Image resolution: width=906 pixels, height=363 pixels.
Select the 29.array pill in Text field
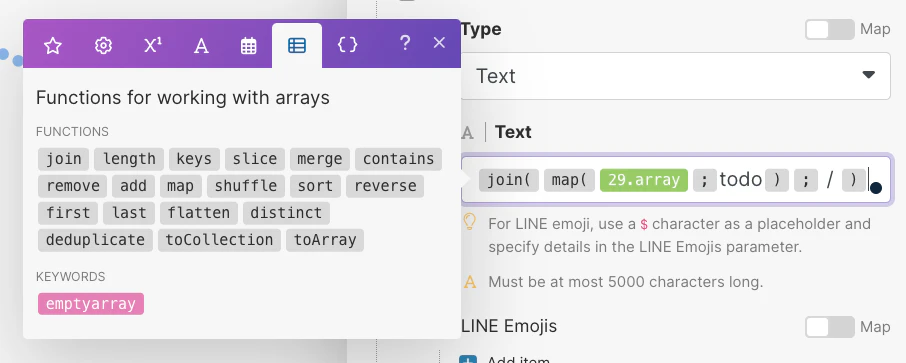pos(644,180)
